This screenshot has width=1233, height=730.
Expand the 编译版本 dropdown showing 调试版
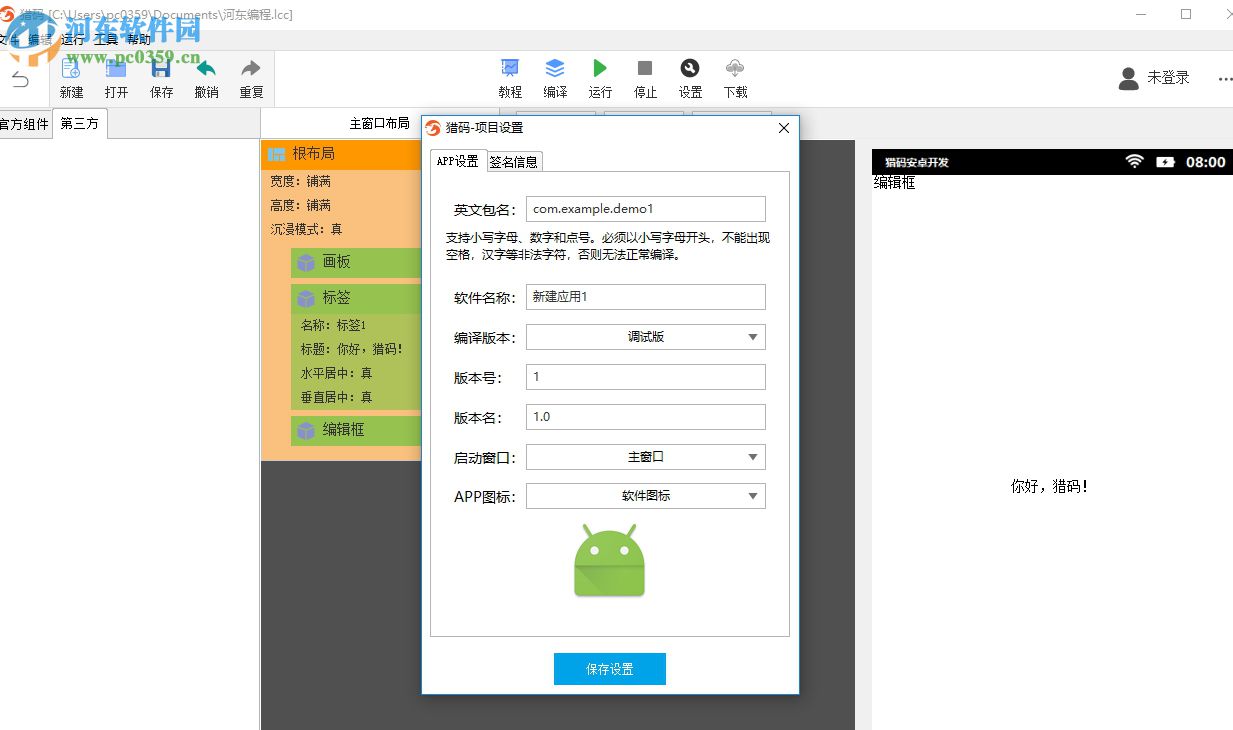pos(645,337)
